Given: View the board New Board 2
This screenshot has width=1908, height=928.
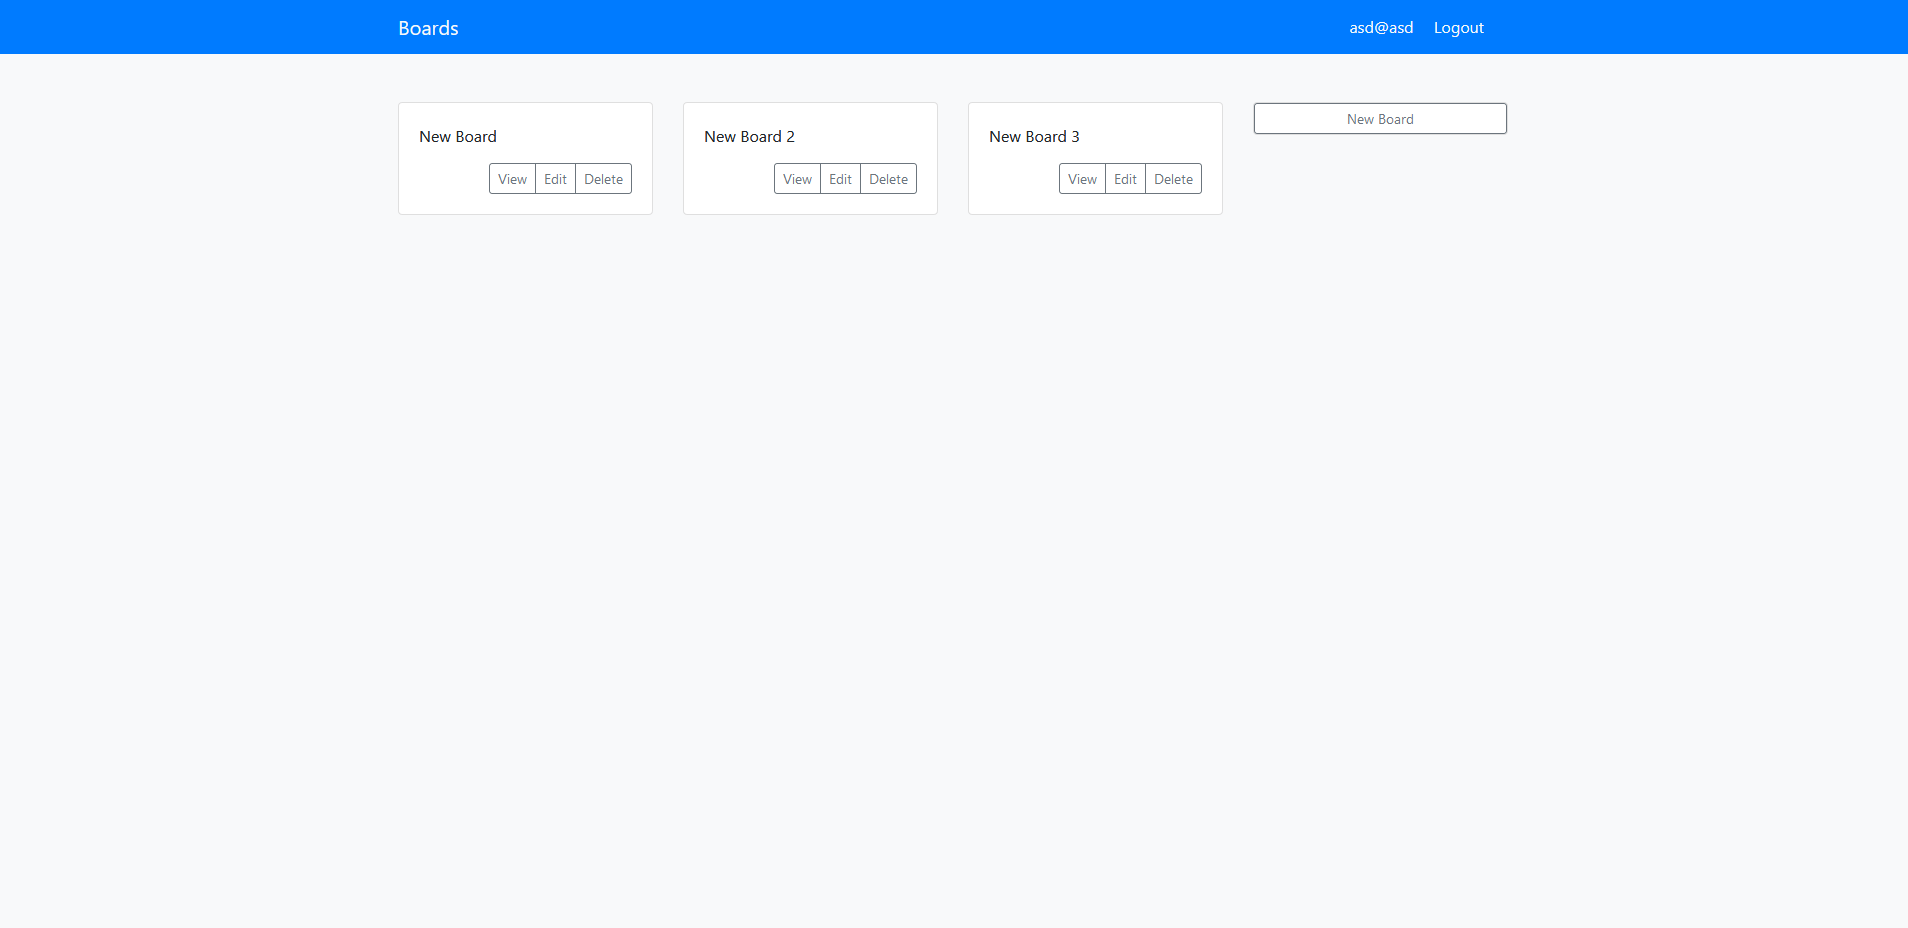Looking at the screenshot, I should (797, 178).
